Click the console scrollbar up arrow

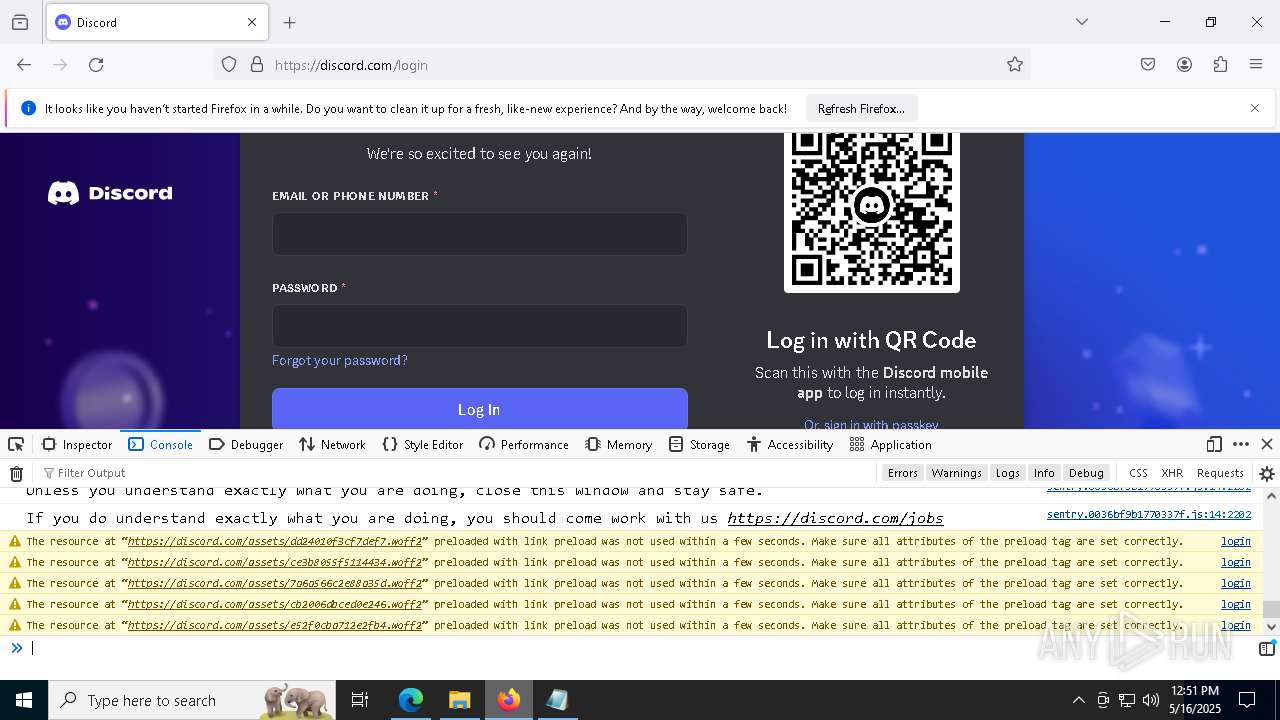[1271, 496]
